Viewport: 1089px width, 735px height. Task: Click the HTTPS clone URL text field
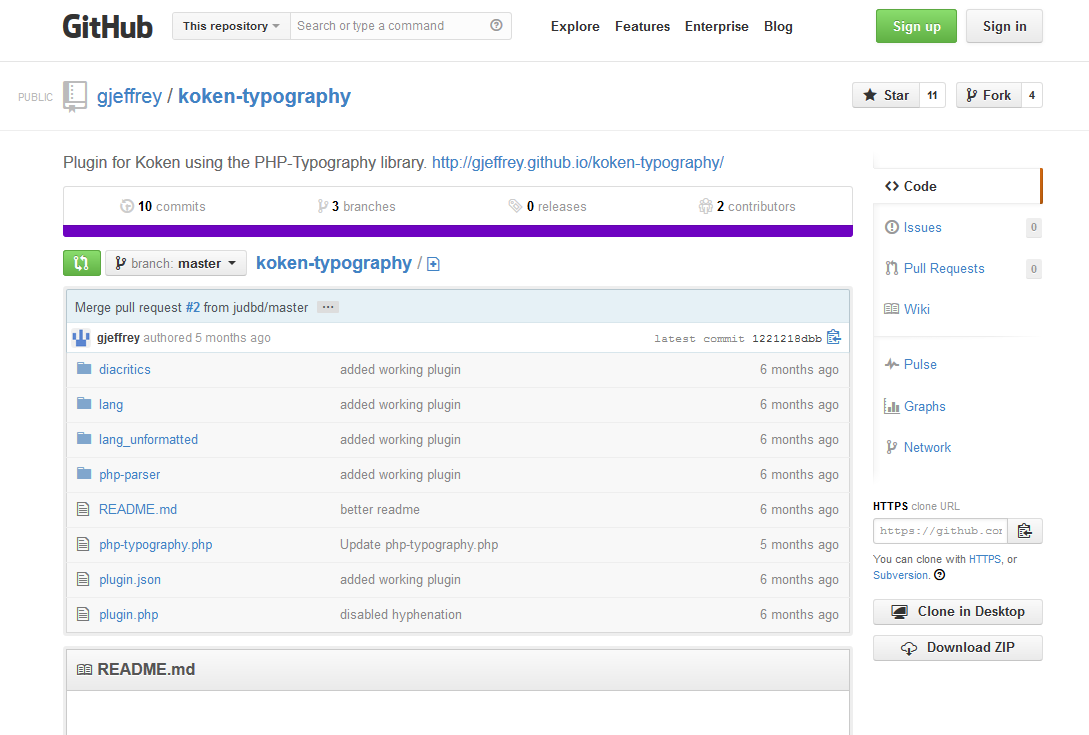pos(940,531)
